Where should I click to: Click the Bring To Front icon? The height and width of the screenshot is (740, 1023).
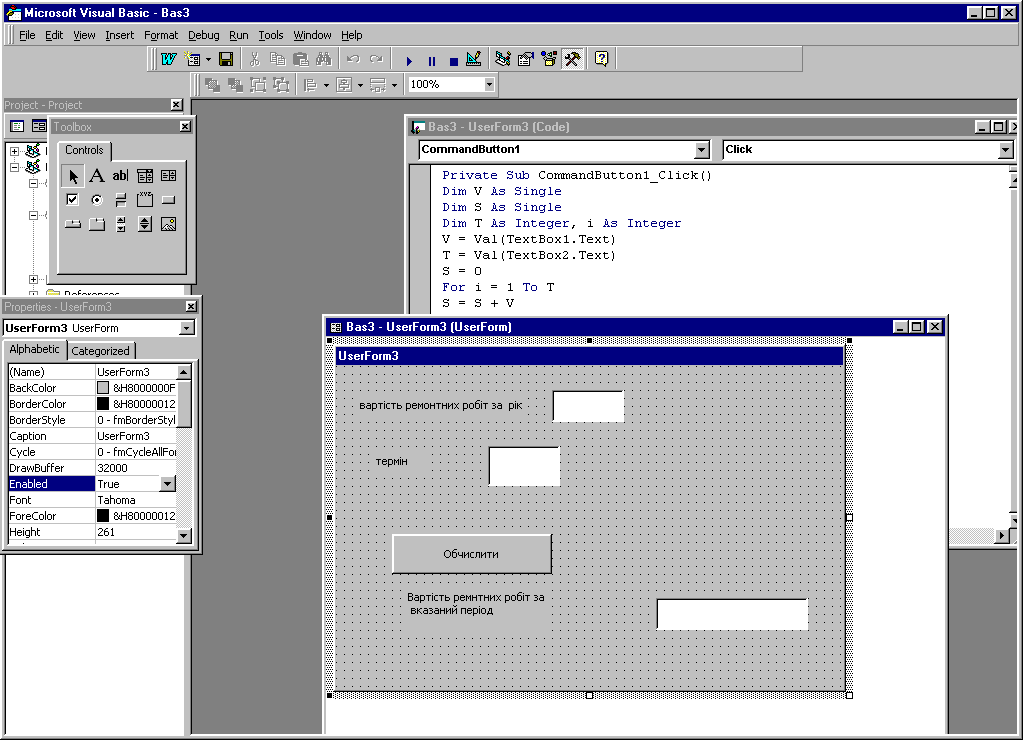click(x=212, y=85)
